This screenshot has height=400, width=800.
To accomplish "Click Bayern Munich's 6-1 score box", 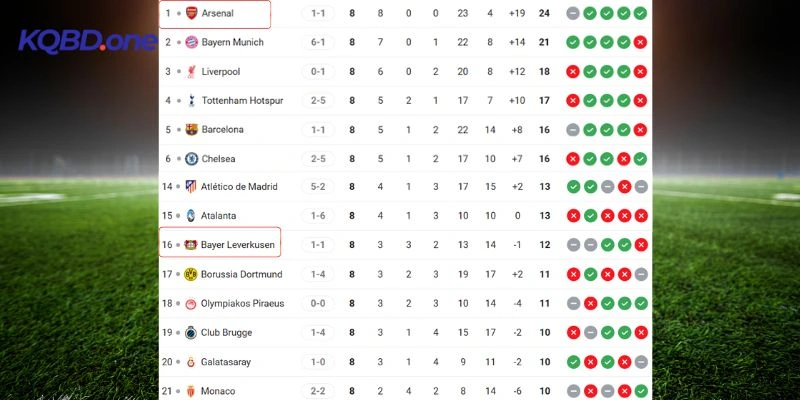I will 318,43.
